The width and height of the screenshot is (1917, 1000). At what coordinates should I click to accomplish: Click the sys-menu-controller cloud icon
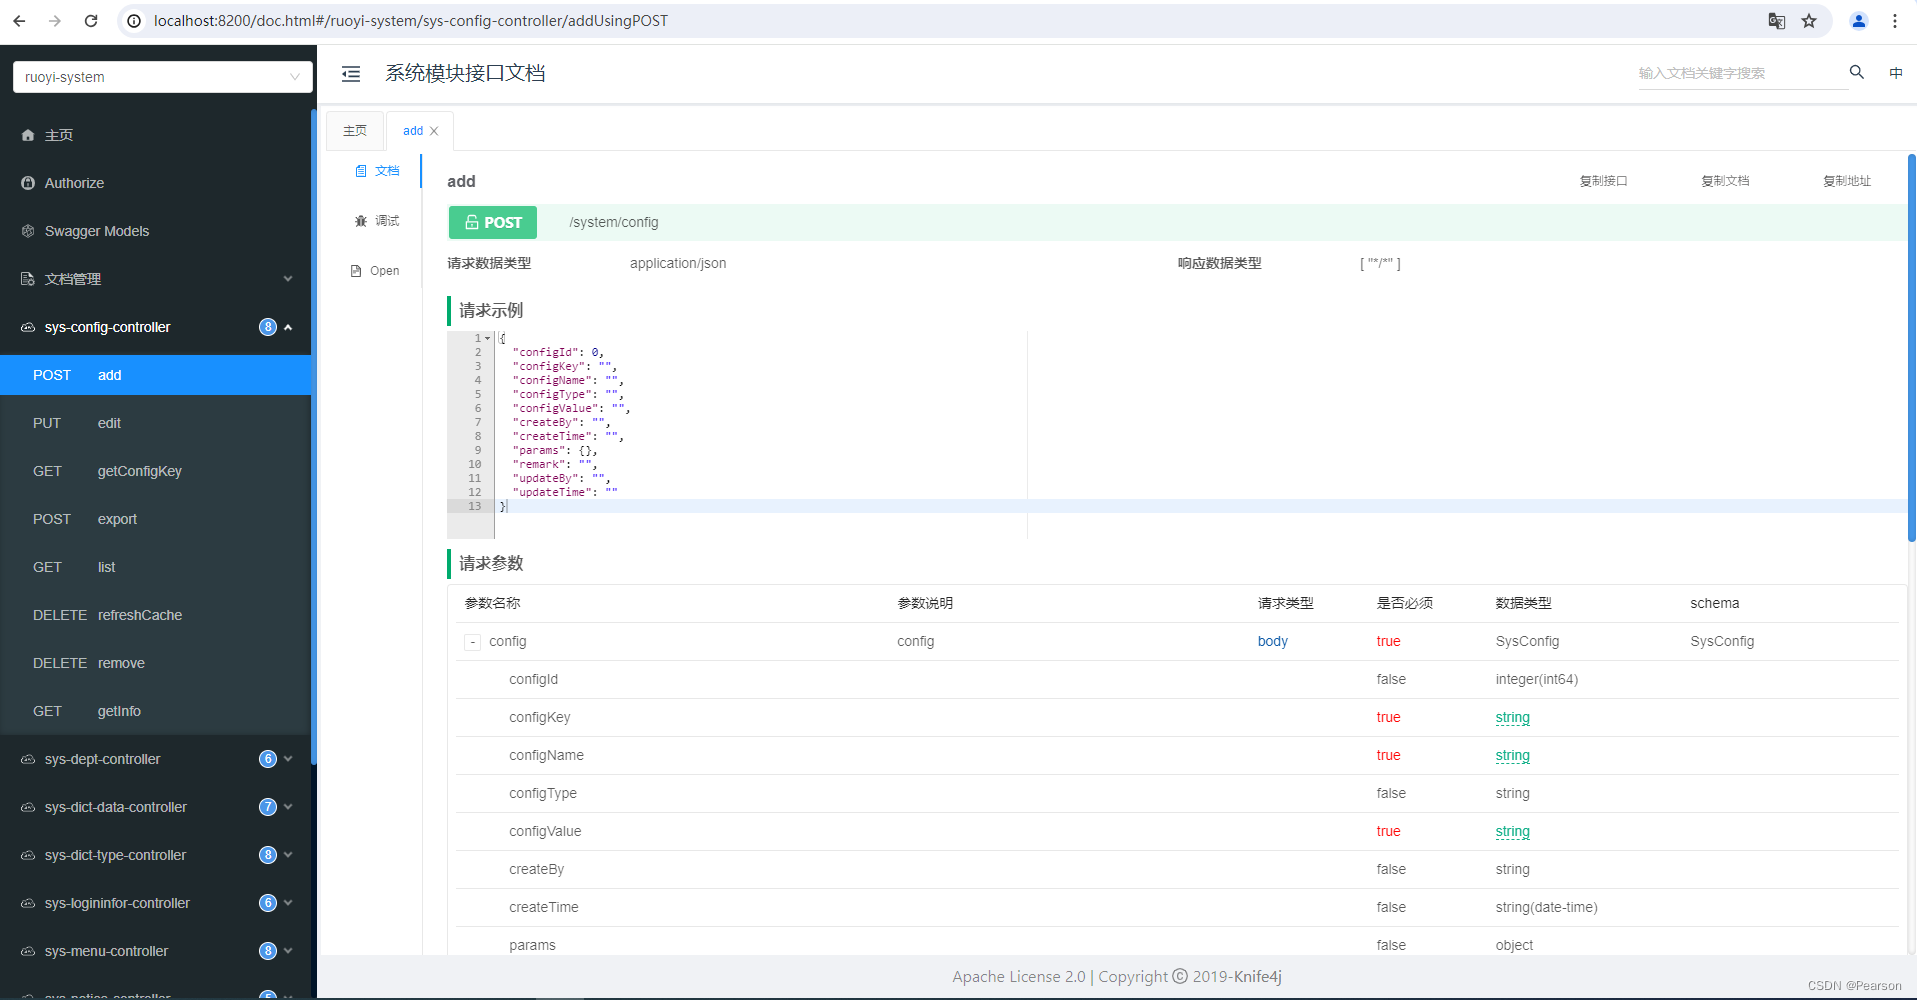(x=28, y=951)
